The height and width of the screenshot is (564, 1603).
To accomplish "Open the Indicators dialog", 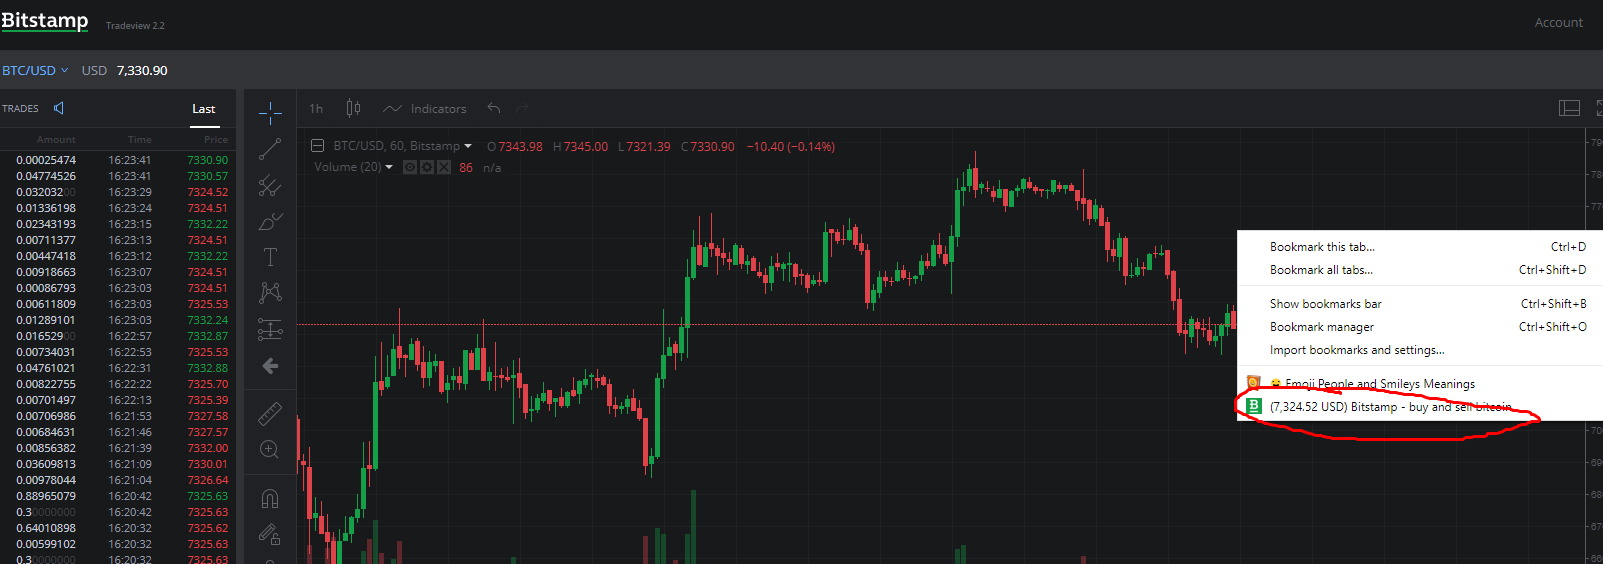I will (425, 109).
